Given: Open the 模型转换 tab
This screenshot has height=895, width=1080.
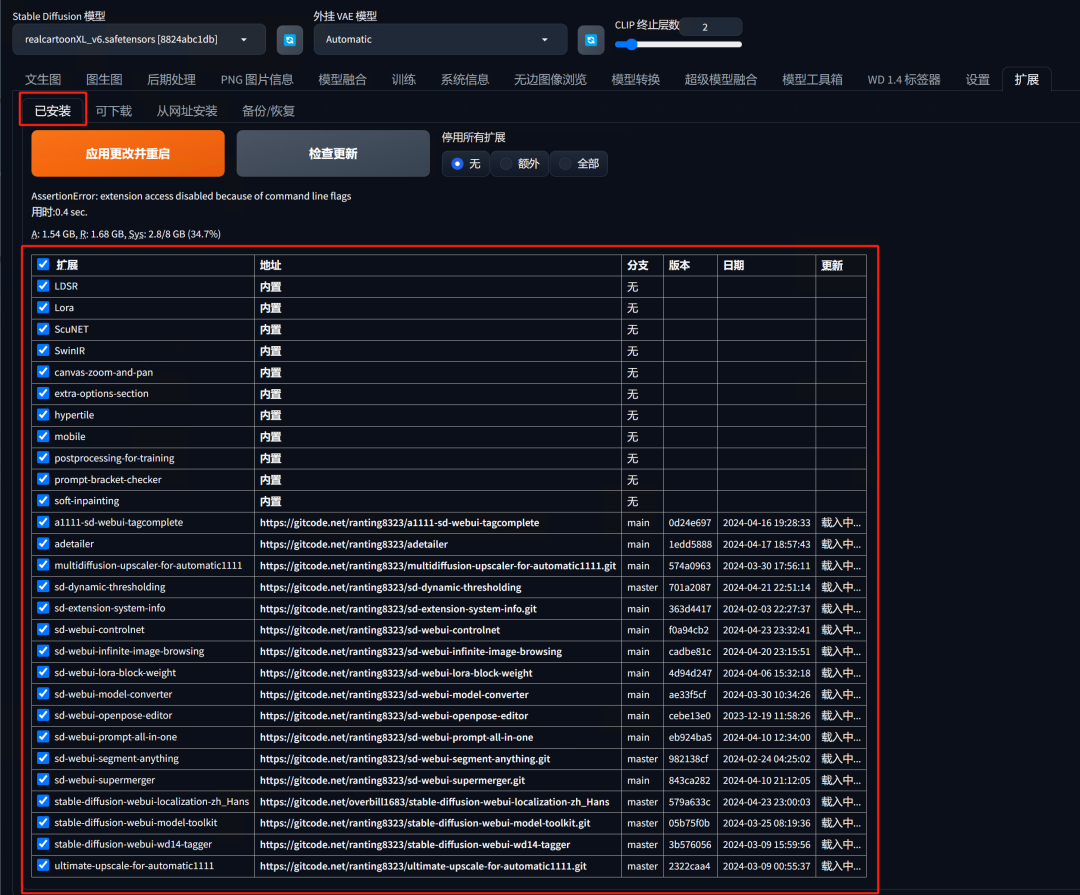Looking at the screenshot, I should coord(636,79).
